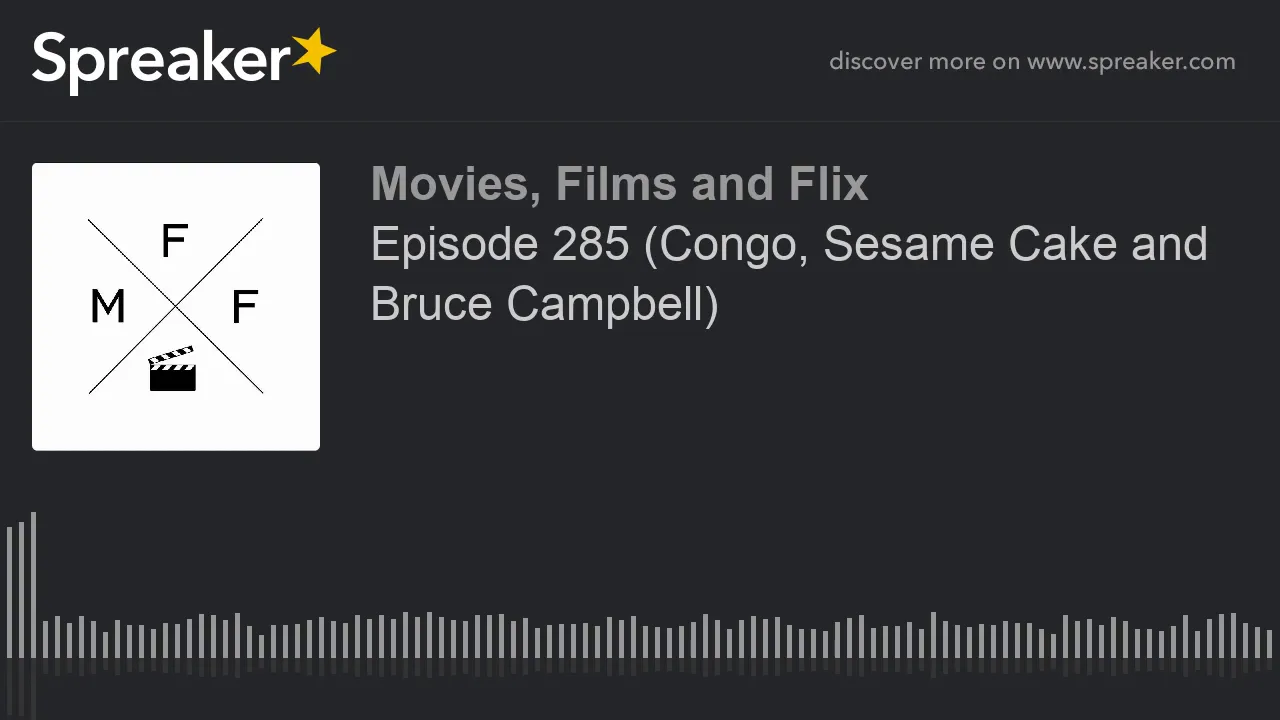Click the middle of the audio waveform

click(640, 636)
